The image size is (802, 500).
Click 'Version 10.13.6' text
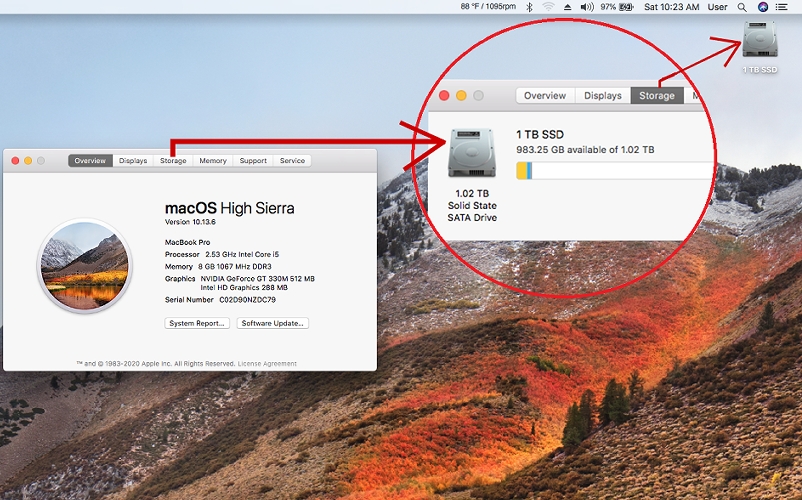click(x=190, y=222)
